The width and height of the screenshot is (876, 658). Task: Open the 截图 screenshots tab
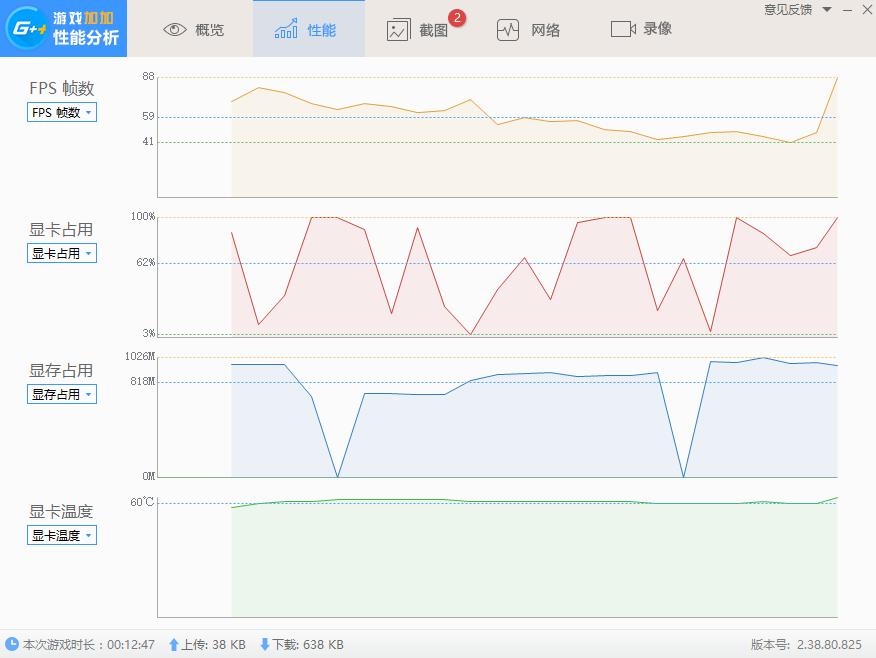[x=418, y=29]
